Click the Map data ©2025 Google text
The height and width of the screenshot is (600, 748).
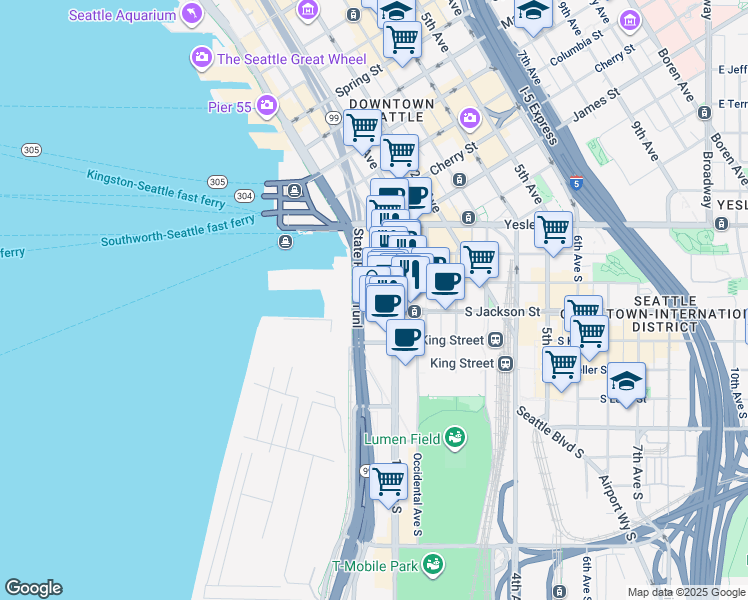click(x=686, y=592)
